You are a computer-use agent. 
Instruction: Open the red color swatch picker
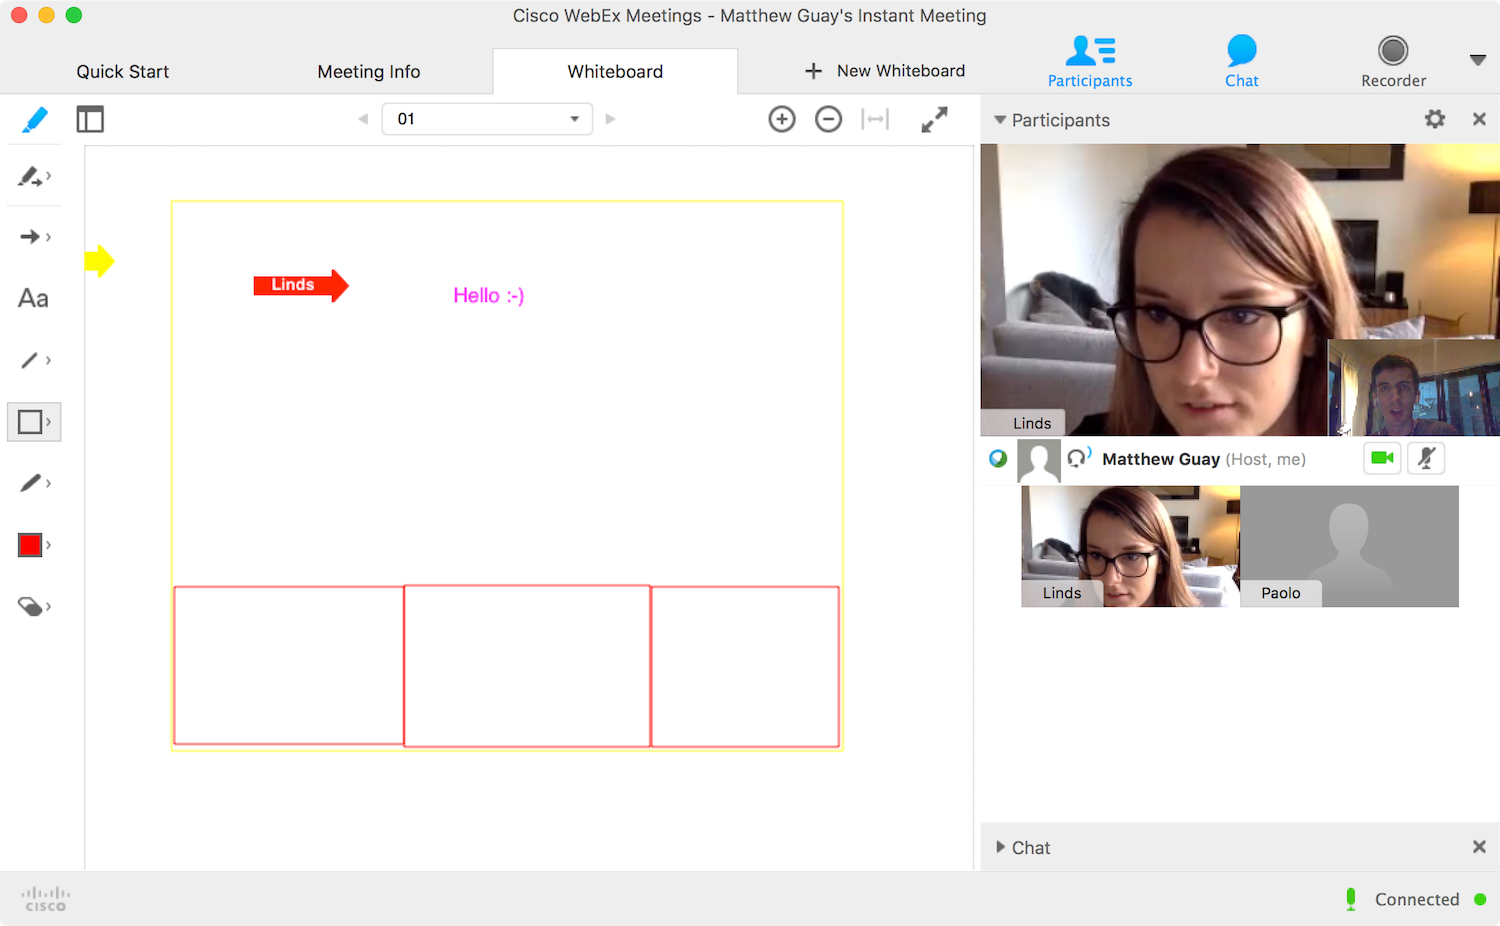pos(31,545)
